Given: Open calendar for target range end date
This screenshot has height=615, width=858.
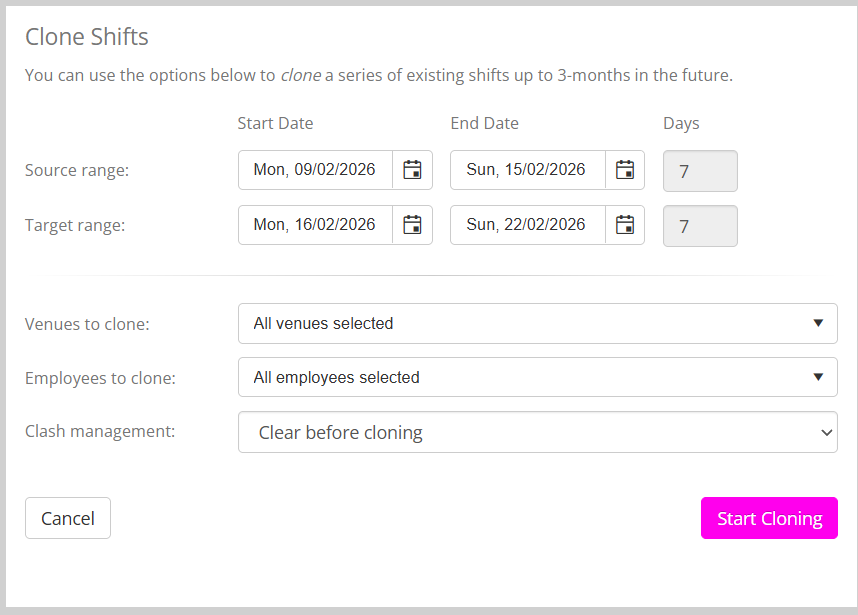Looking at the screenshot, I should pyautogui.click(x=625, y=225).
